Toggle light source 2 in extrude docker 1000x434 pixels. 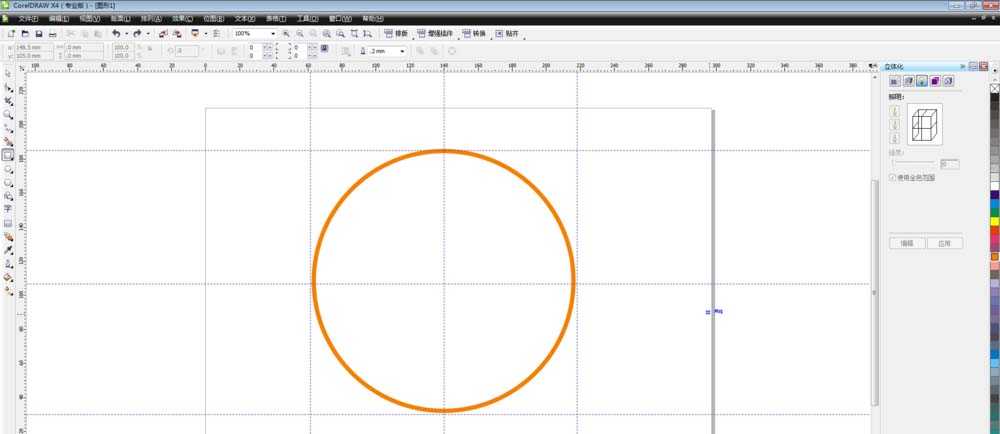(894, 125)
